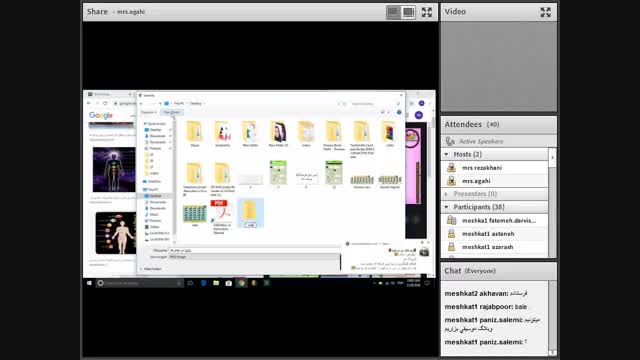640x360 pixels.
Task: Expand the Presenters (0) group
Action: point(447,194)
